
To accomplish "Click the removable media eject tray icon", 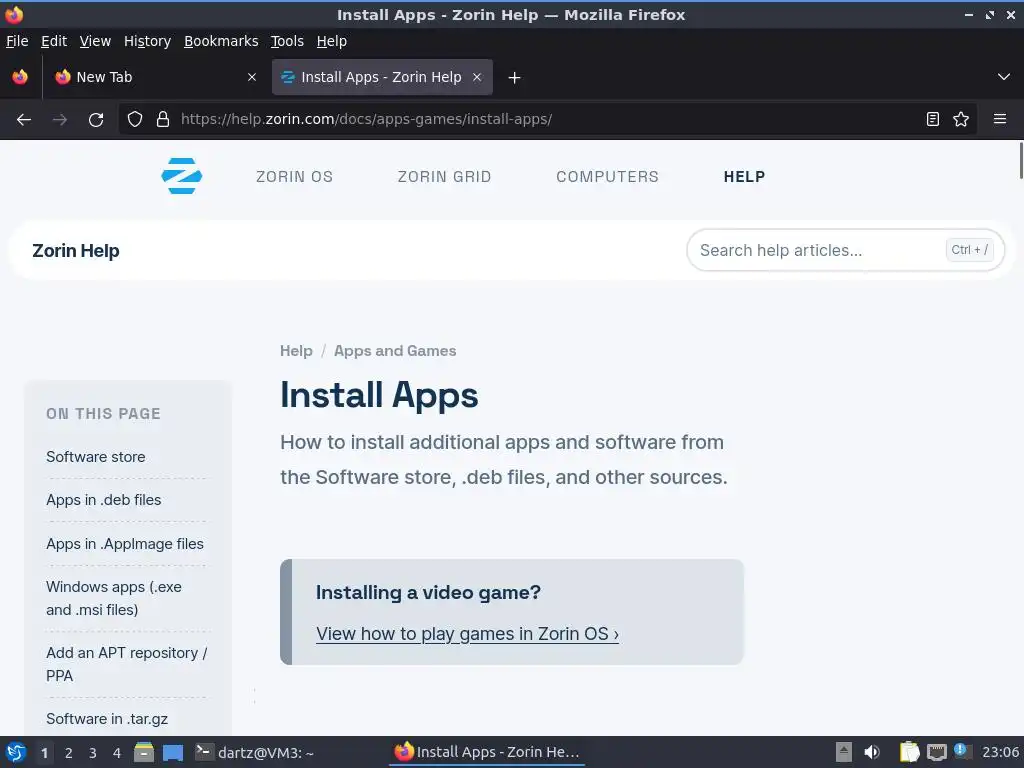I will coord(844,752).
